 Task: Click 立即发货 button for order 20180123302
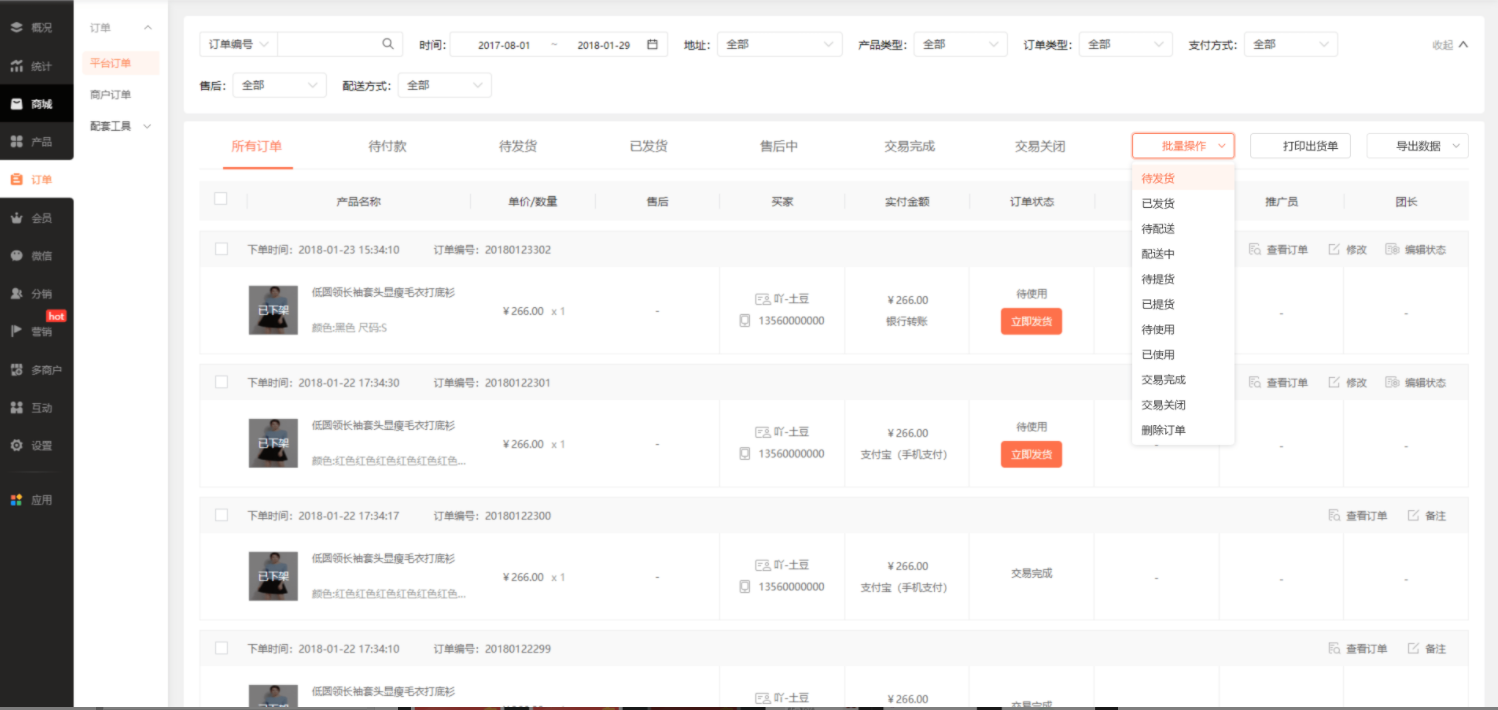coord(1031,321)
